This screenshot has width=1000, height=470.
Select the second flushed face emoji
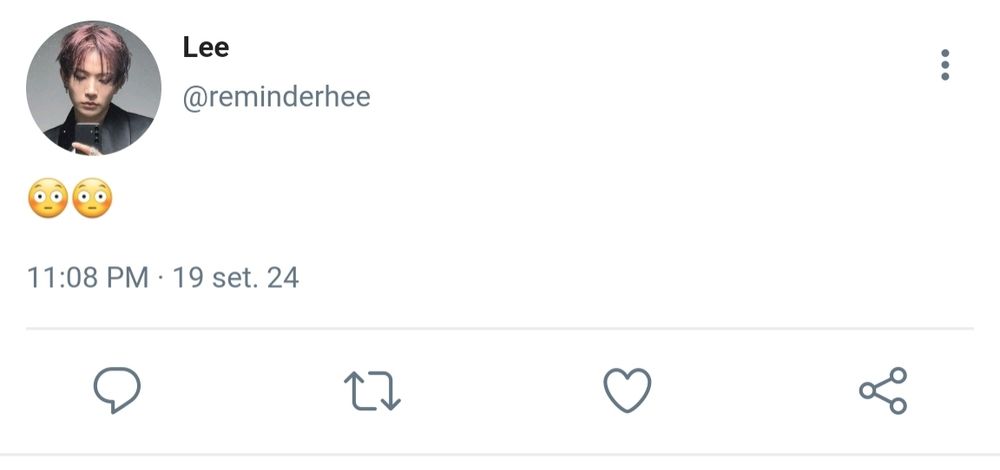tap(92, 199)
